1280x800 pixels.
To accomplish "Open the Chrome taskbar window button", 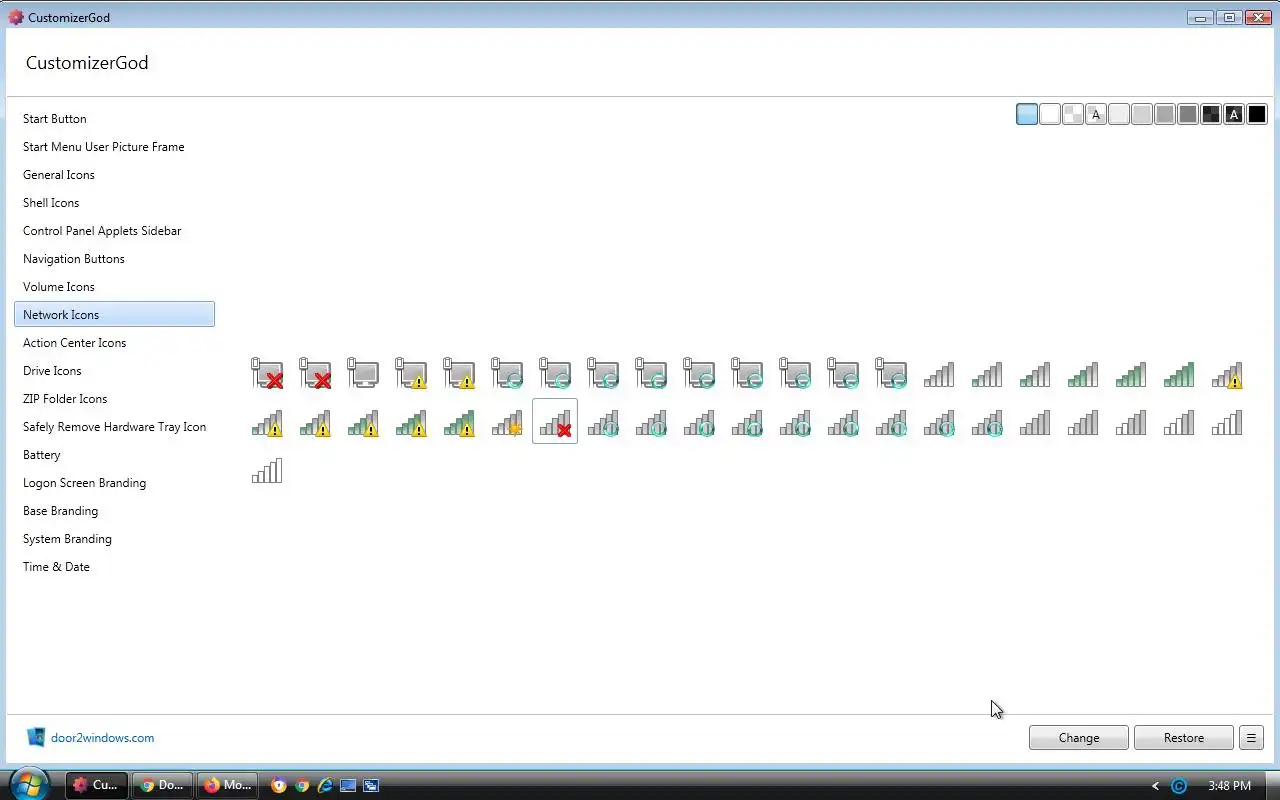I will [x=163, y=785].
